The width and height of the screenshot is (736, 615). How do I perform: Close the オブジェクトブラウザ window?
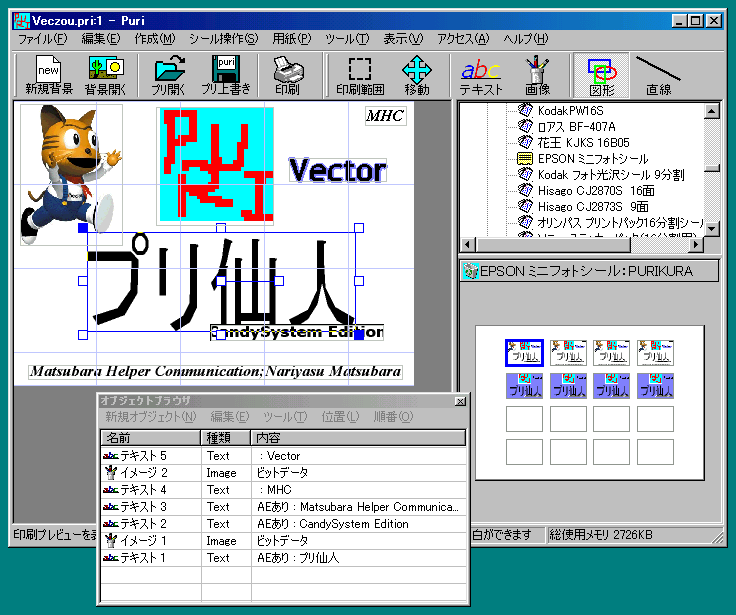[x=460, y=401]
